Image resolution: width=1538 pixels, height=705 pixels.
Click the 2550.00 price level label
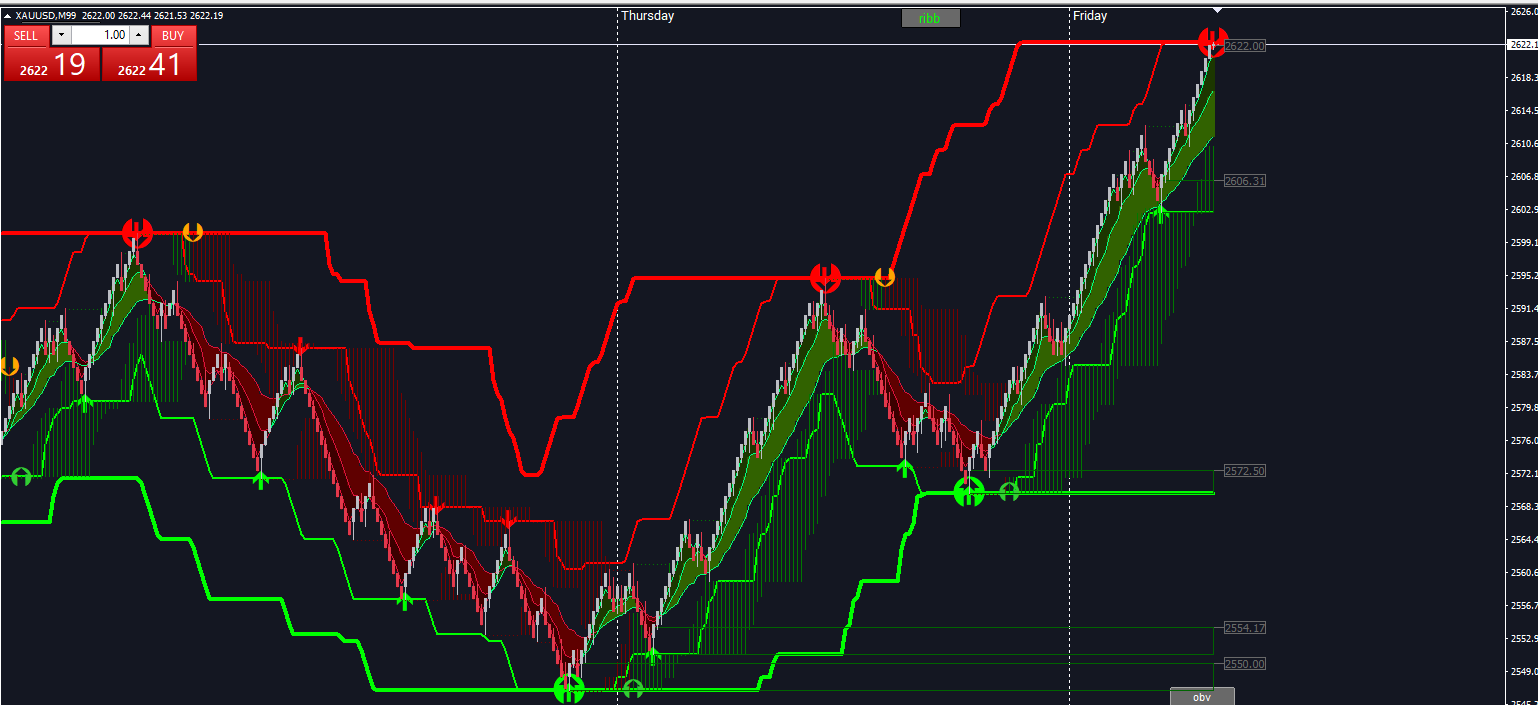[1245, 664]
